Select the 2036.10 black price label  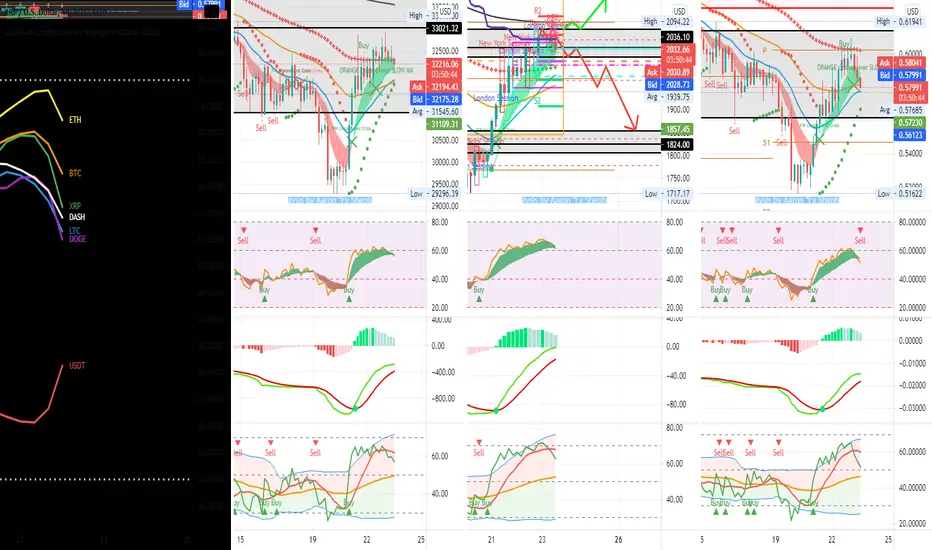[678, 37]
